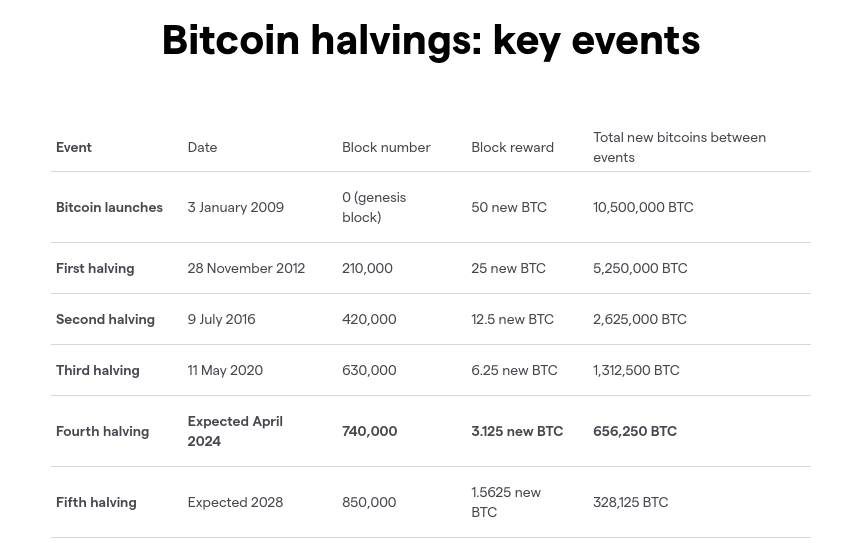Viewport: 860px width, 543px height.
Task: Click the '10,500,000 BTC' total cell
Action: pos(643,207)
